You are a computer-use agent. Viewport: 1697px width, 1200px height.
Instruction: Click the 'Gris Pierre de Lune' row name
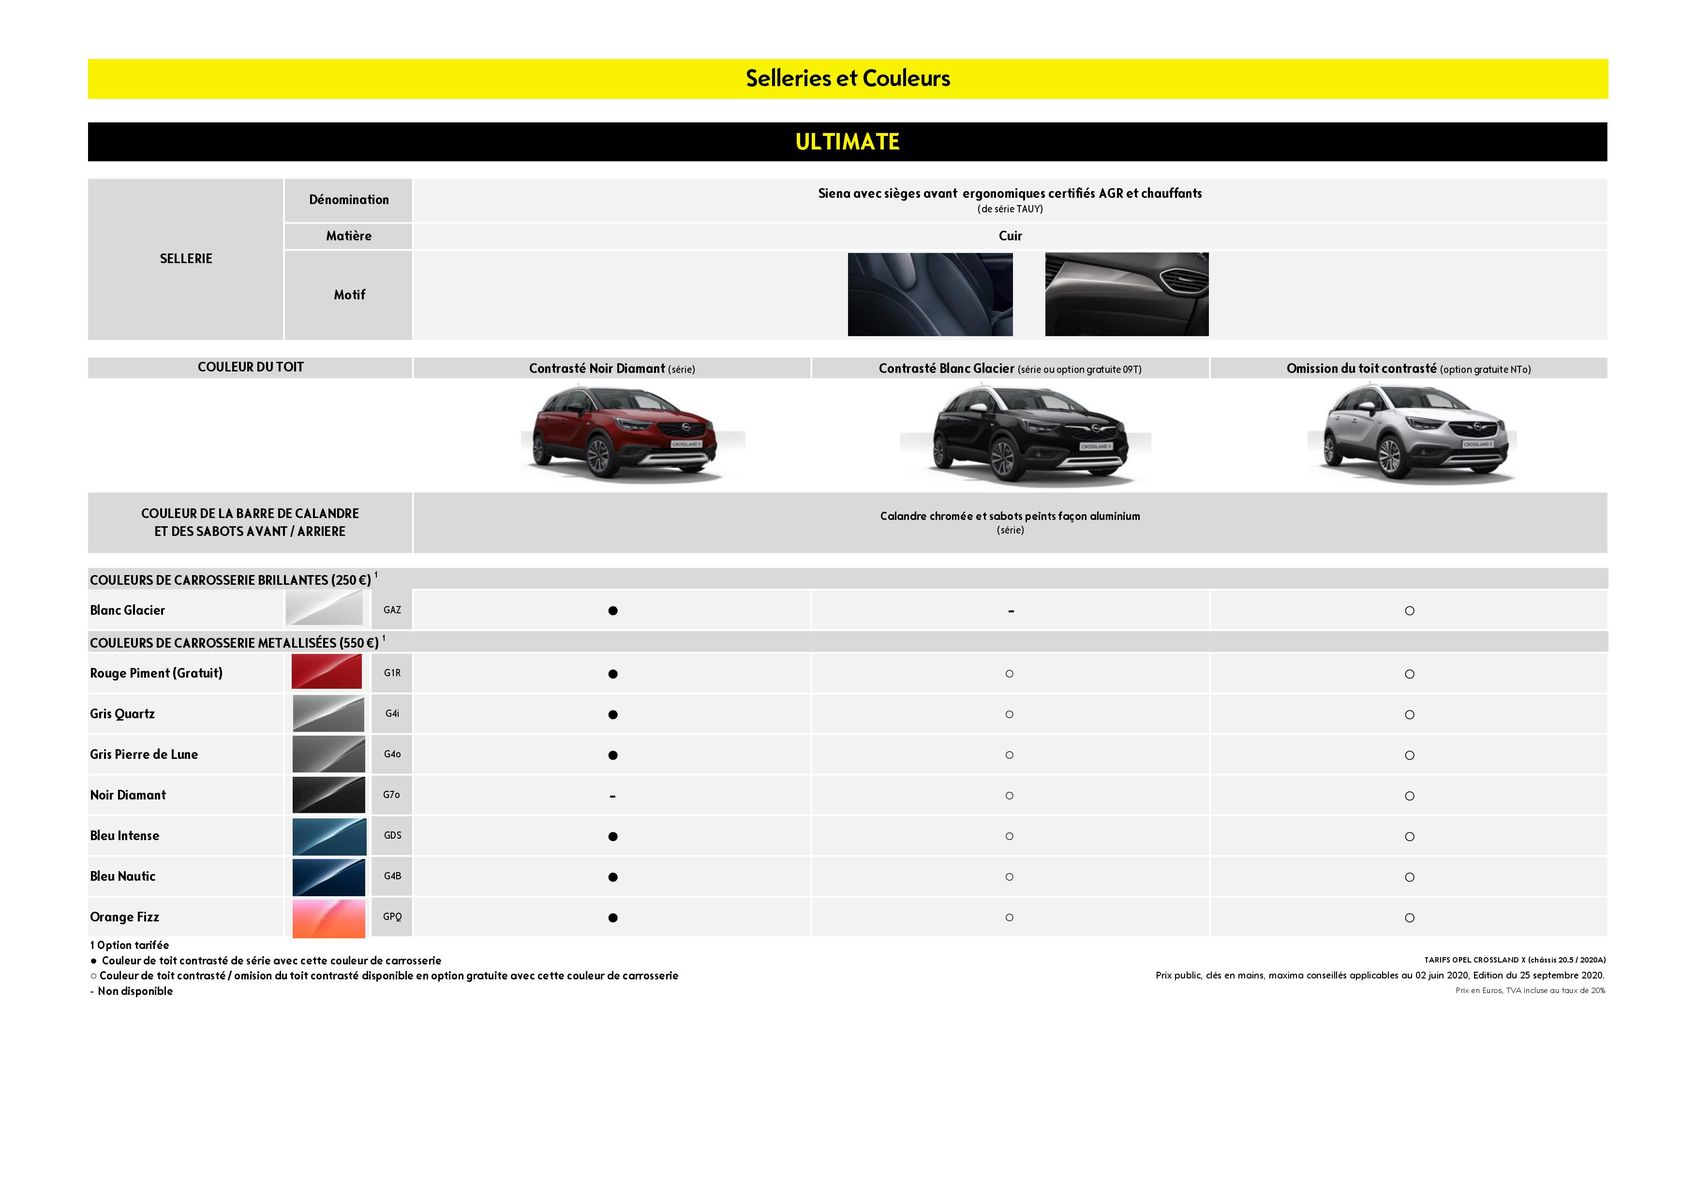(144, 754)
